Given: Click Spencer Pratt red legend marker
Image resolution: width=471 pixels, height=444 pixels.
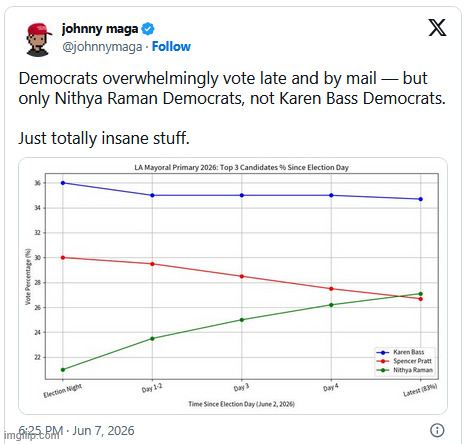Looking at the screenshot, I should [383, 361].
